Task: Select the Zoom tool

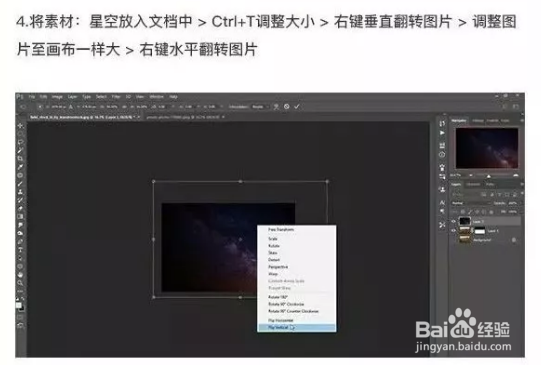Action: point(20,283)
